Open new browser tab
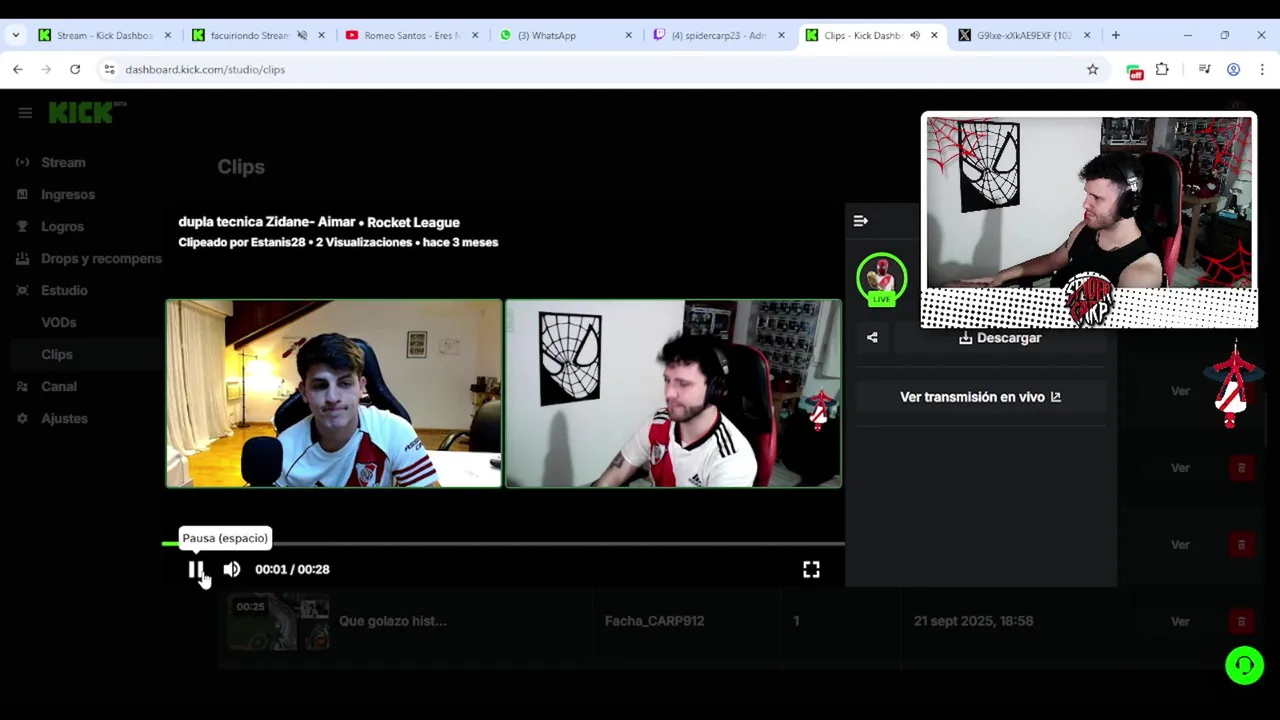Image resolution: width=1280 pixels, height=720 pixels. 1116,35
